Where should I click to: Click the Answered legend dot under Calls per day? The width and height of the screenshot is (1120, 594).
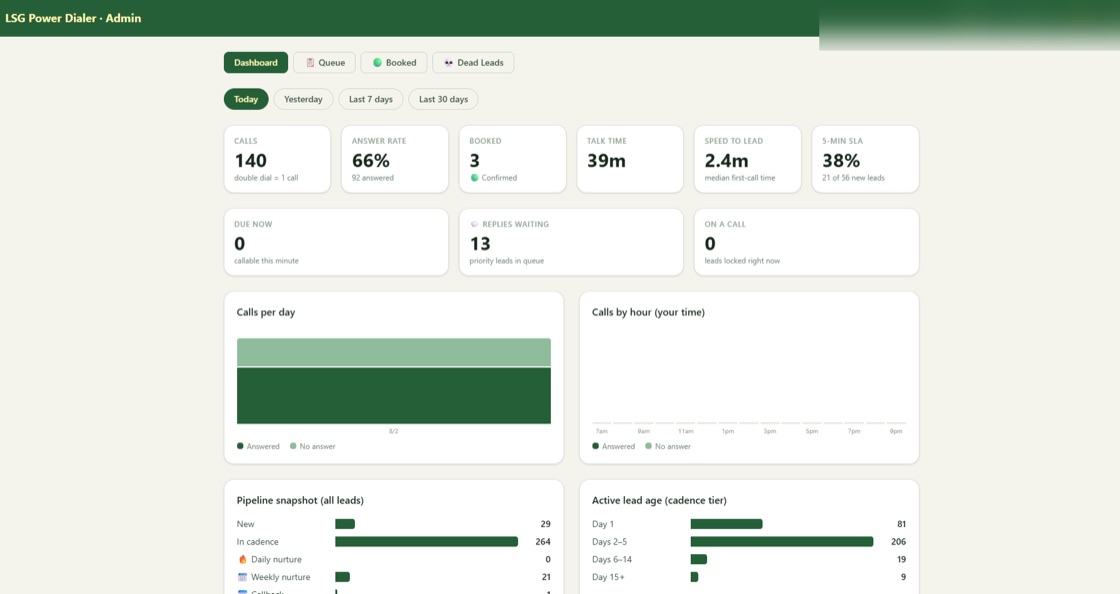tap(240, 446)
